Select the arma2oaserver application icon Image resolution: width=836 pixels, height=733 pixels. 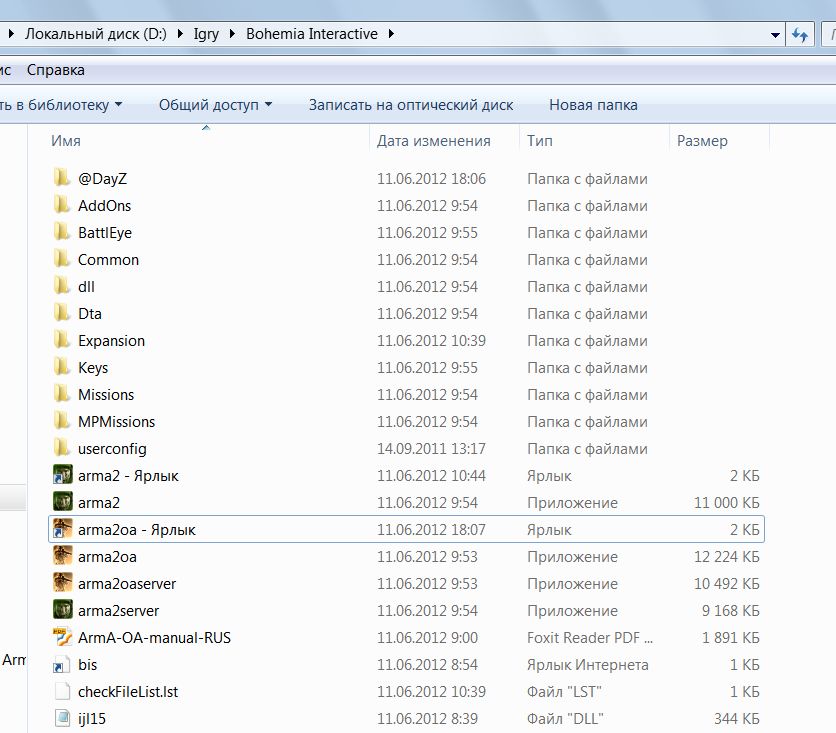(x=62, y=583)
